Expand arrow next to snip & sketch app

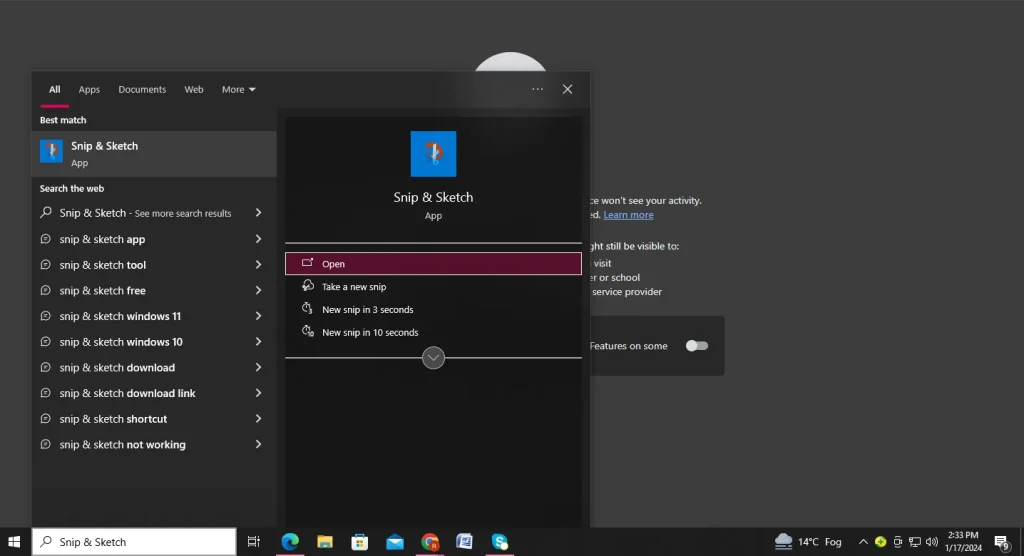[259, 239]
